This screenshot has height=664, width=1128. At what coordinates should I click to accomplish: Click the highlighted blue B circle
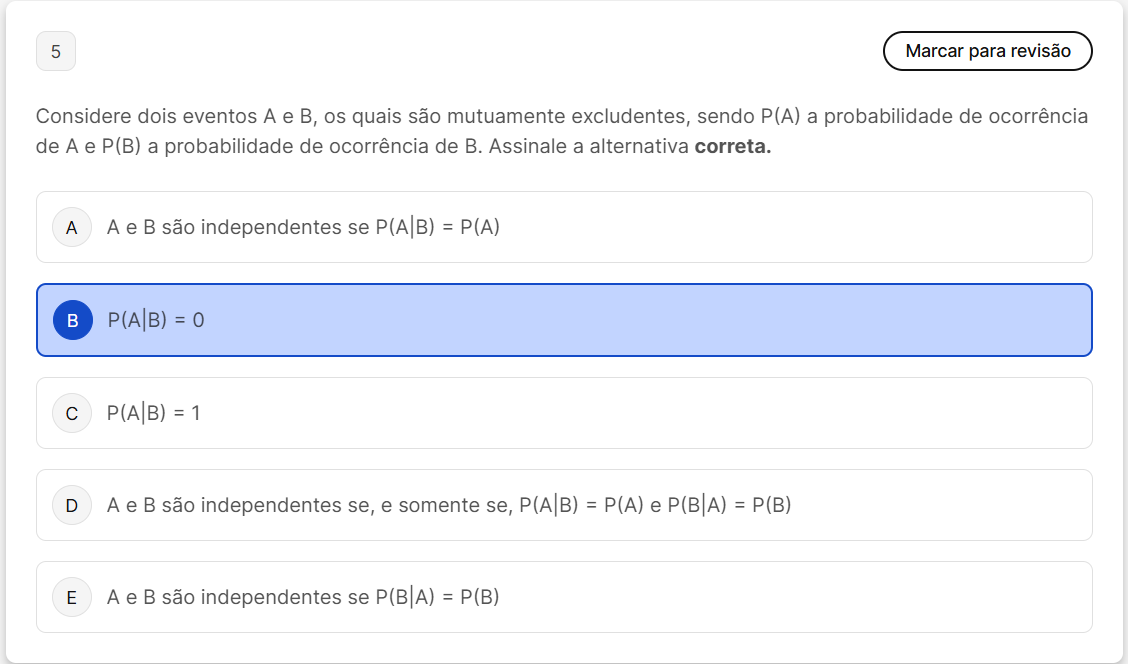[x=72, y=320]
